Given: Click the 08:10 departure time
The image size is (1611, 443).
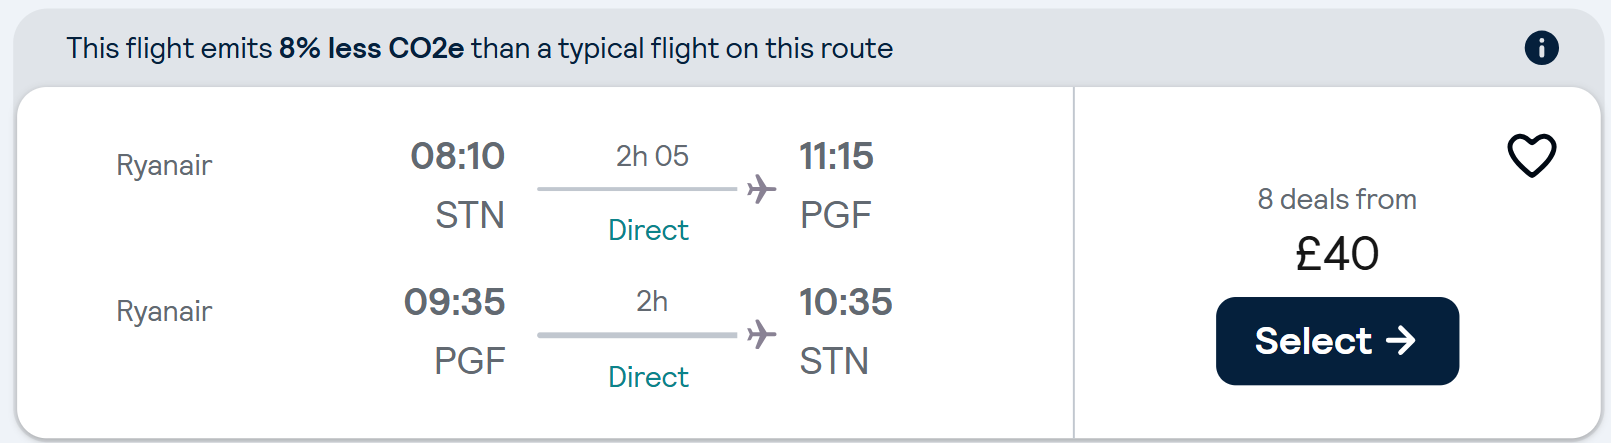Looking at the screenshot, I should pos(458,156).
